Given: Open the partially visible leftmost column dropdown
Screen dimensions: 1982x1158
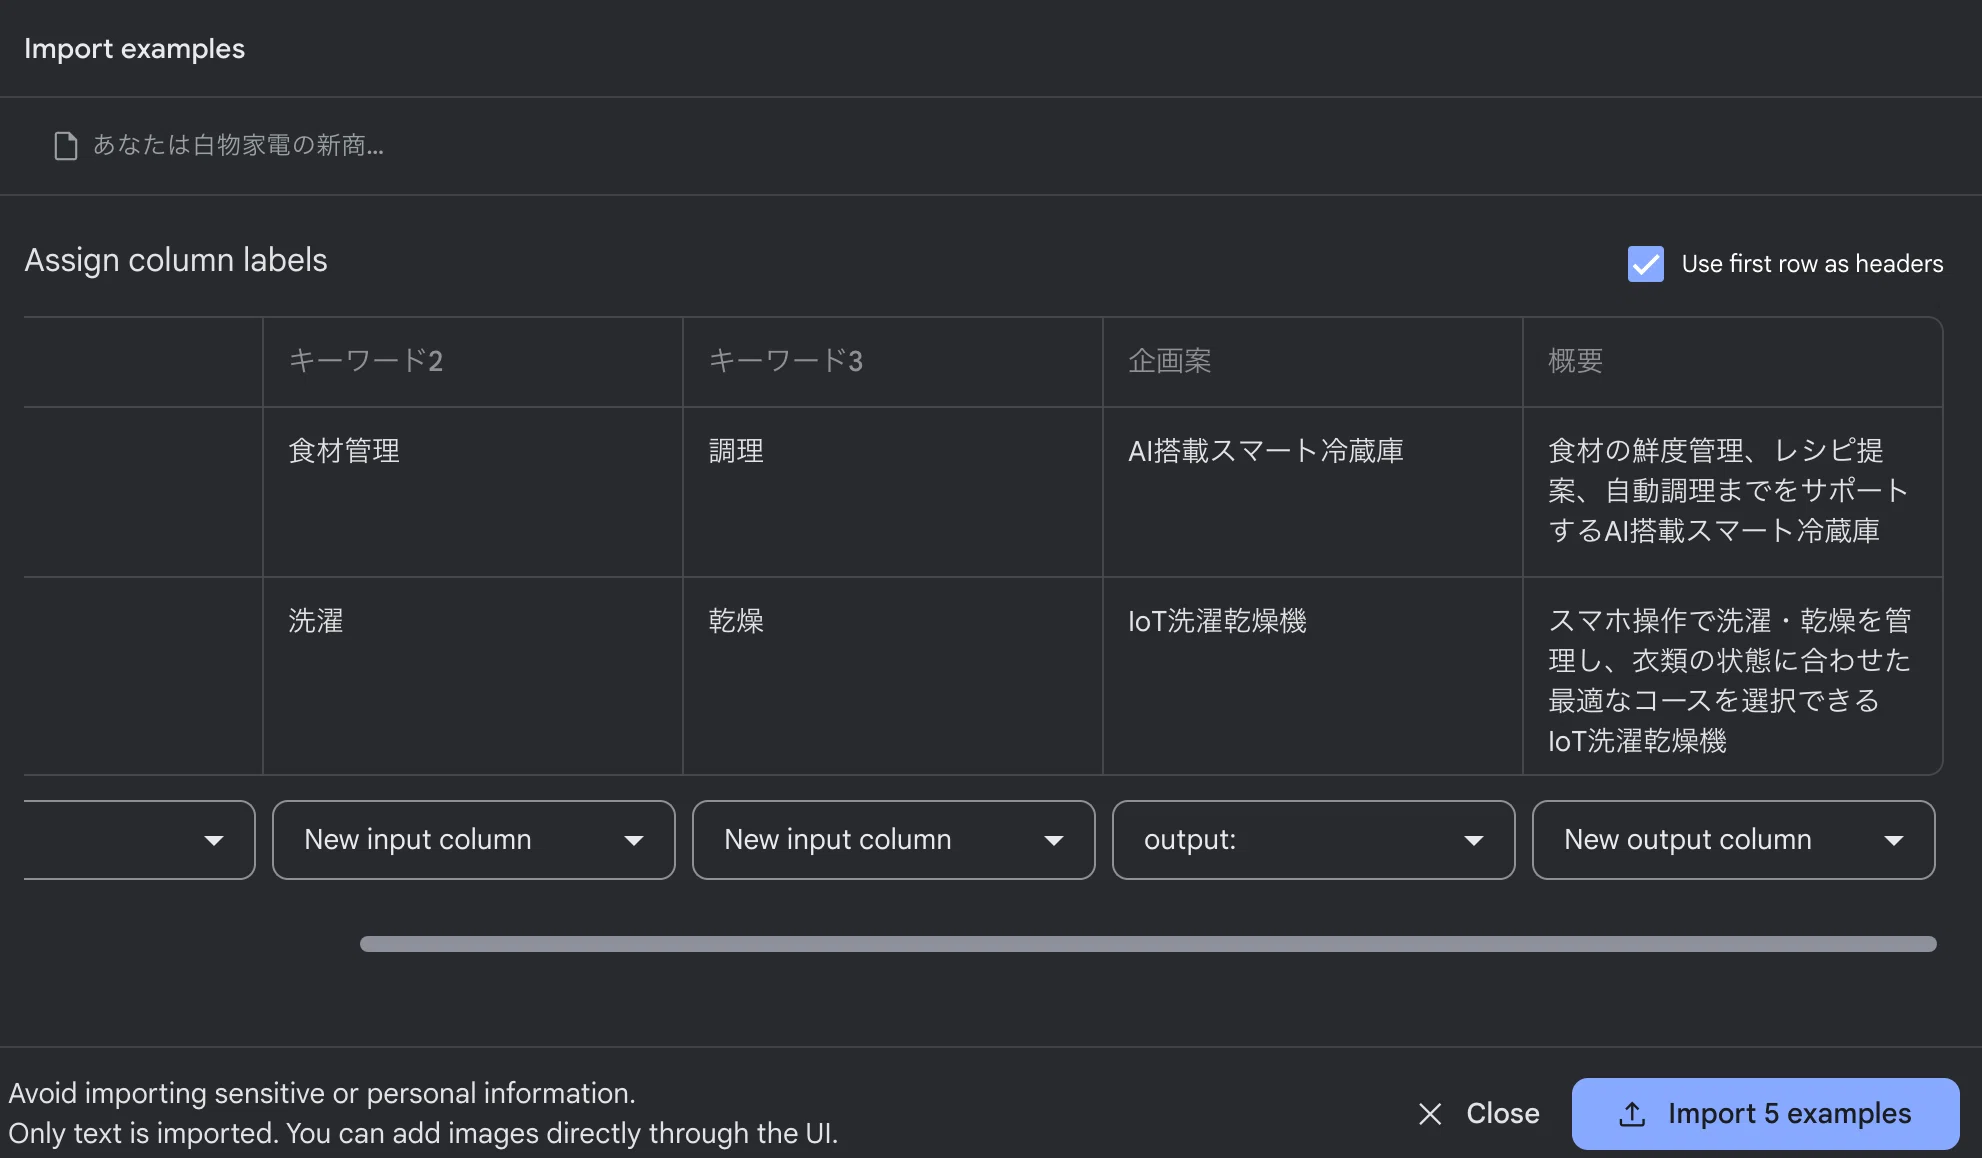Looking at the screenshot, I should (139, 840).
